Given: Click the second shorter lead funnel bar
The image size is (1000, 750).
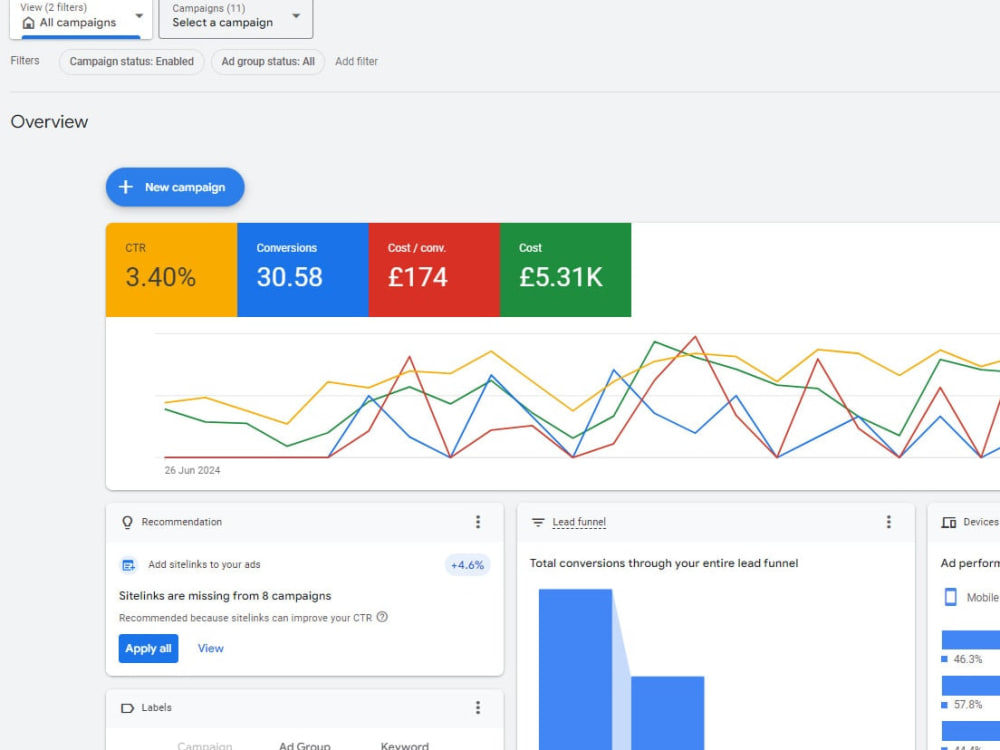Looking at the screenshot, I should (668, 713).
